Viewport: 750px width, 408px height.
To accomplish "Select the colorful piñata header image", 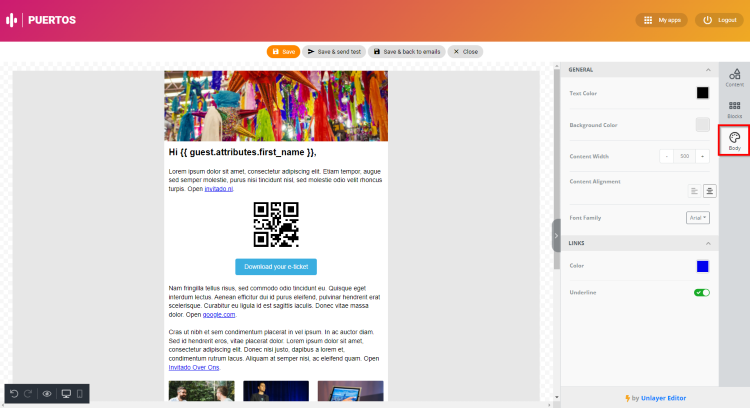I will (x=276, y=106).
